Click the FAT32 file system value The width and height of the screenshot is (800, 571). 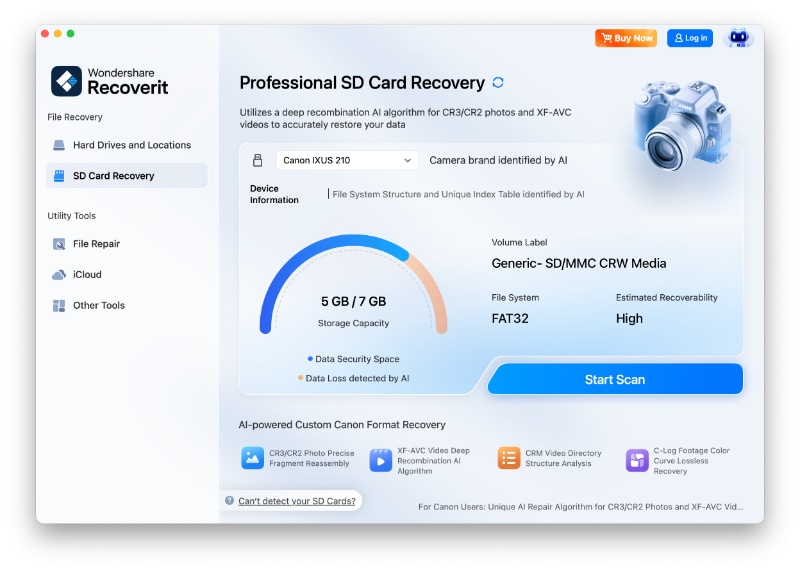pos(510,319)
